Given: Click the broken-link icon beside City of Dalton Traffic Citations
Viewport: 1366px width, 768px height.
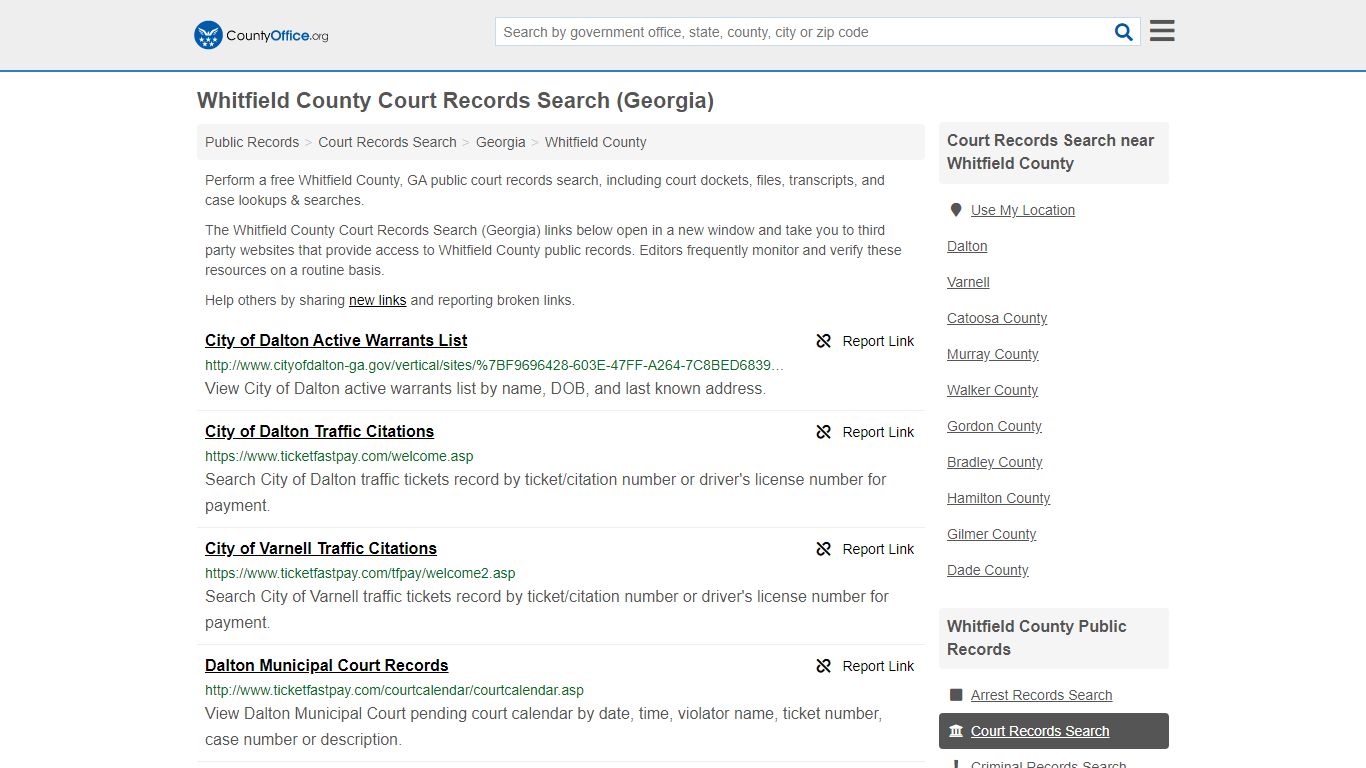Looking at the screenshot, I should tap(824, 432).
